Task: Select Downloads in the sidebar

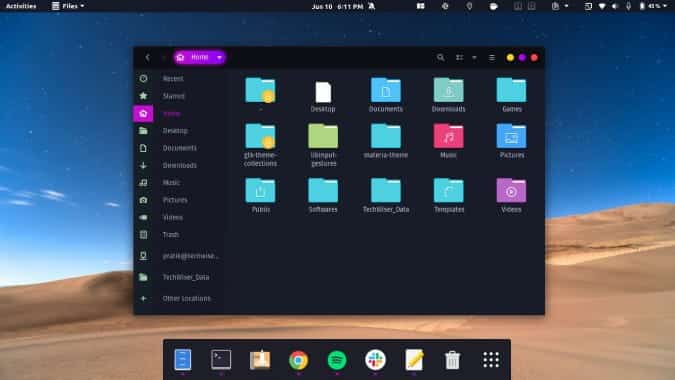Action: 179,165
